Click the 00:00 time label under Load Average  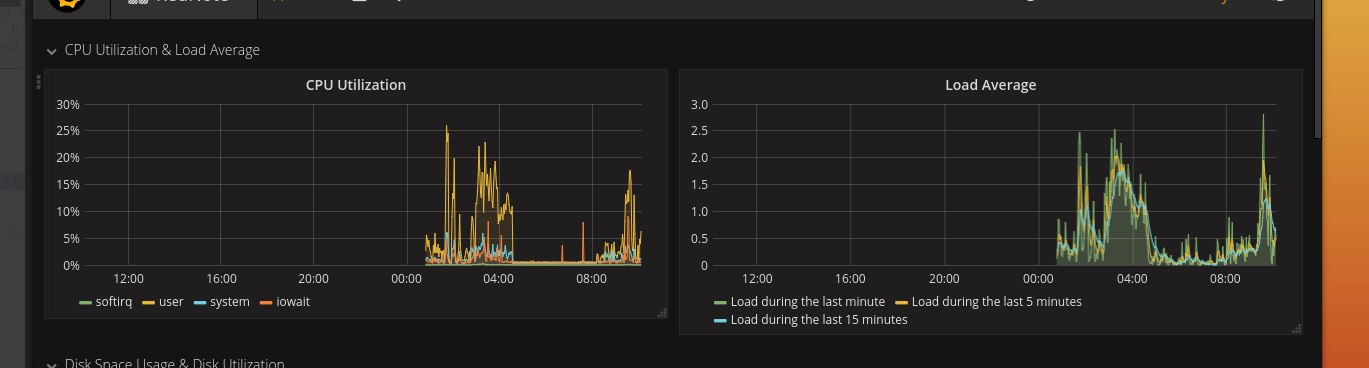coord(1039,279)
